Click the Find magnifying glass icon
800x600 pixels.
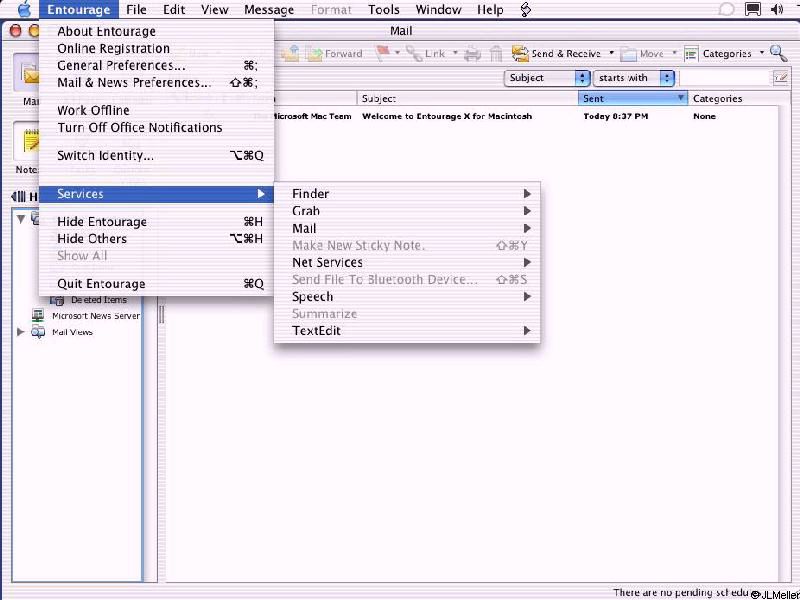pyautogui.click(x=779, y=53)
